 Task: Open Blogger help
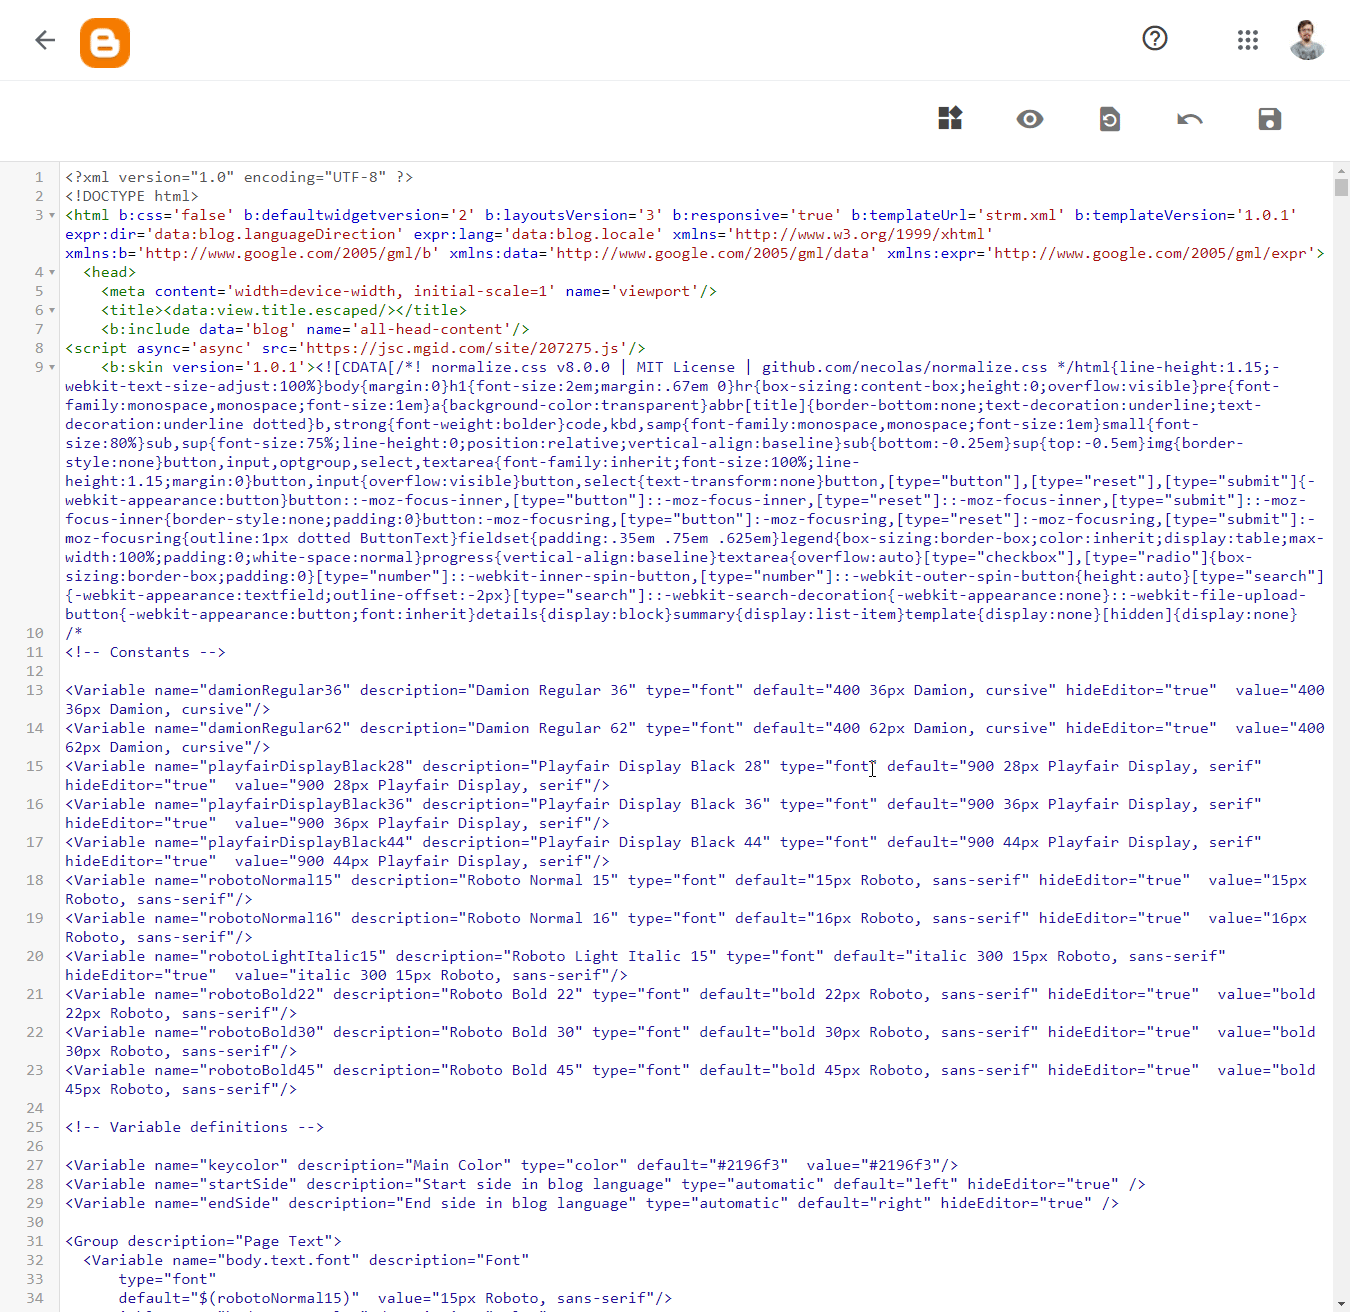click(x=1155, y=39)
